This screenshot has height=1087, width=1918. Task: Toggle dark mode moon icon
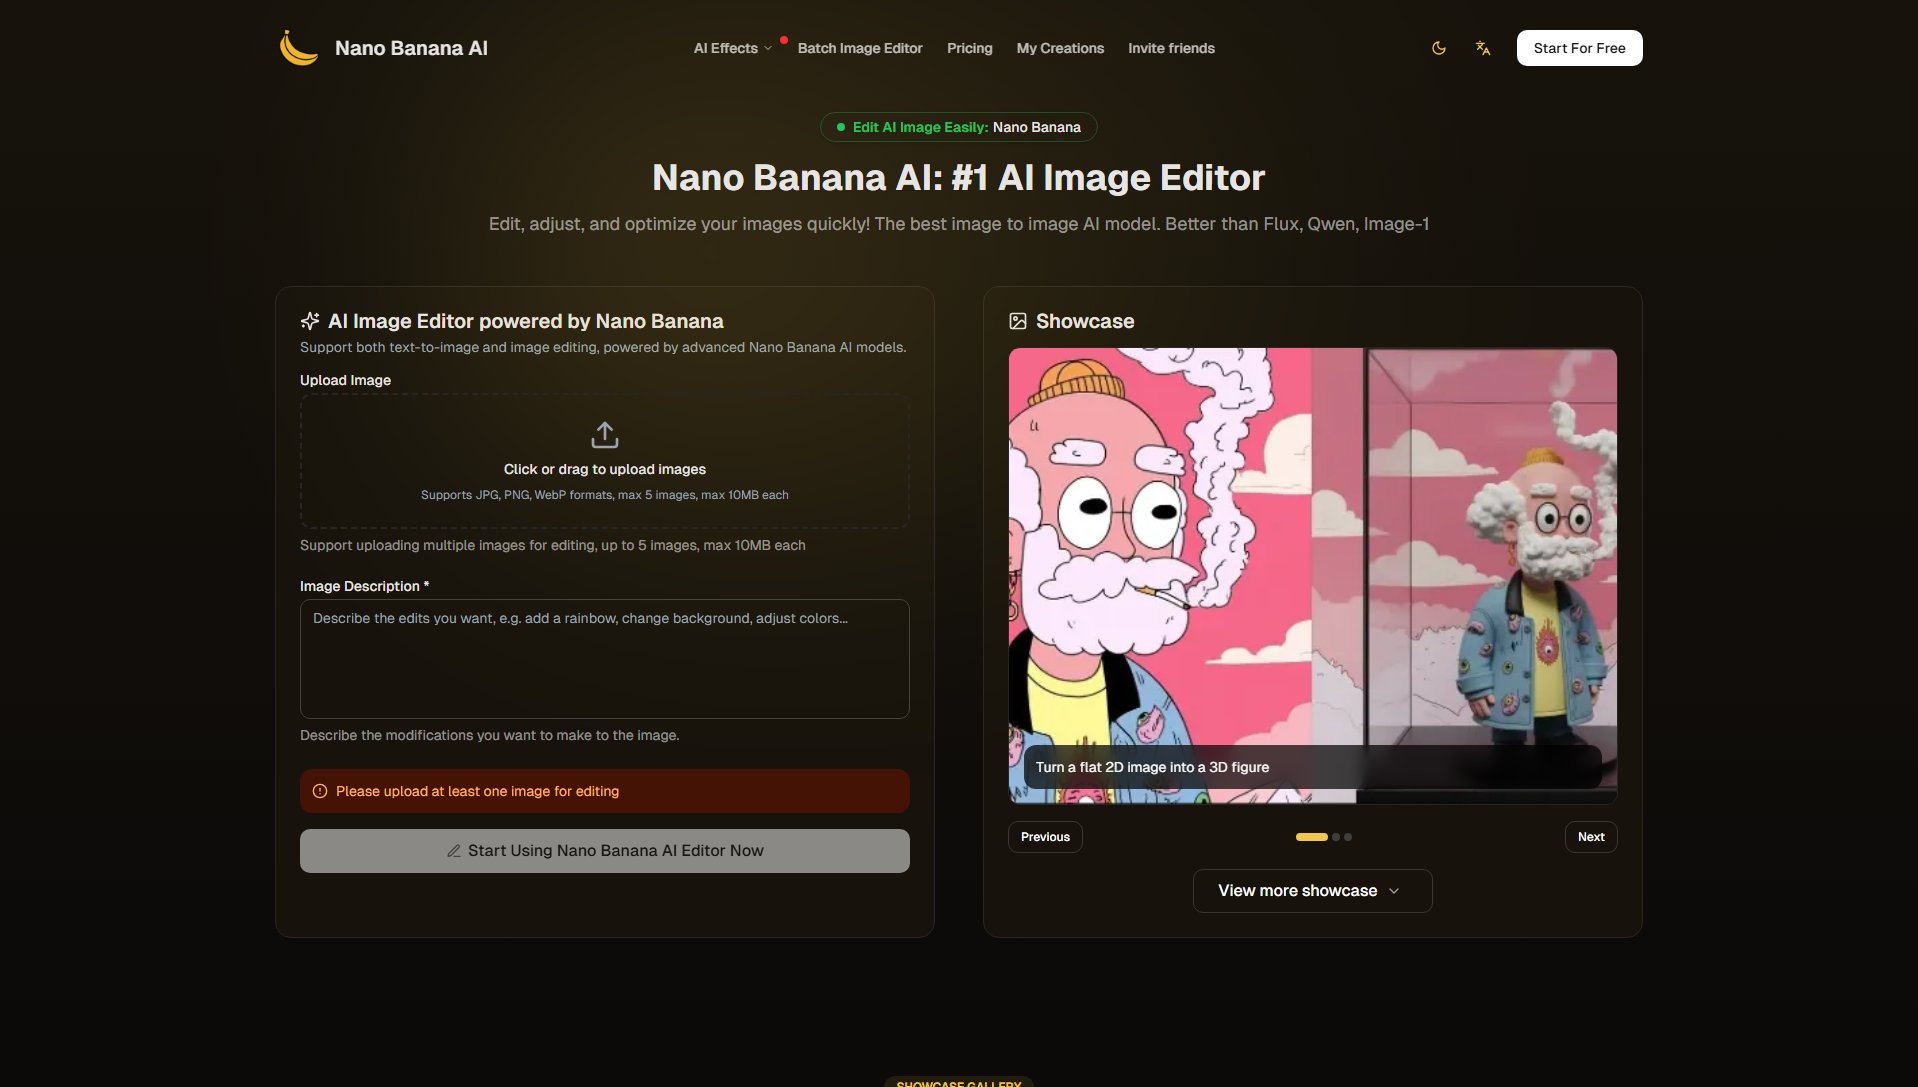1439,48
